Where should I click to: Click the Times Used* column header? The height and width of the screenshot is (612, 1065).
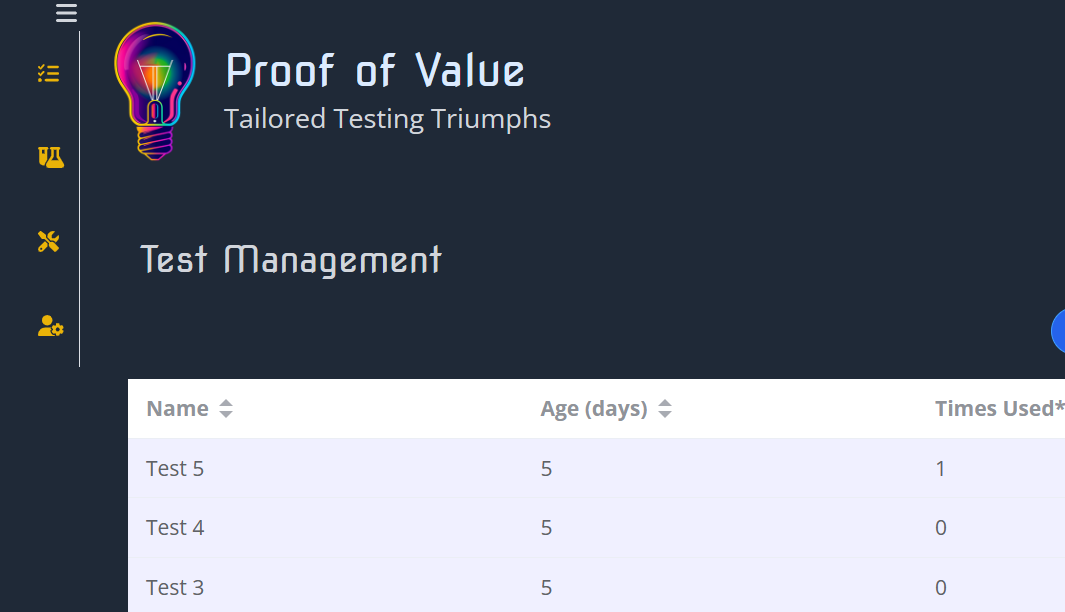point(998,409)
